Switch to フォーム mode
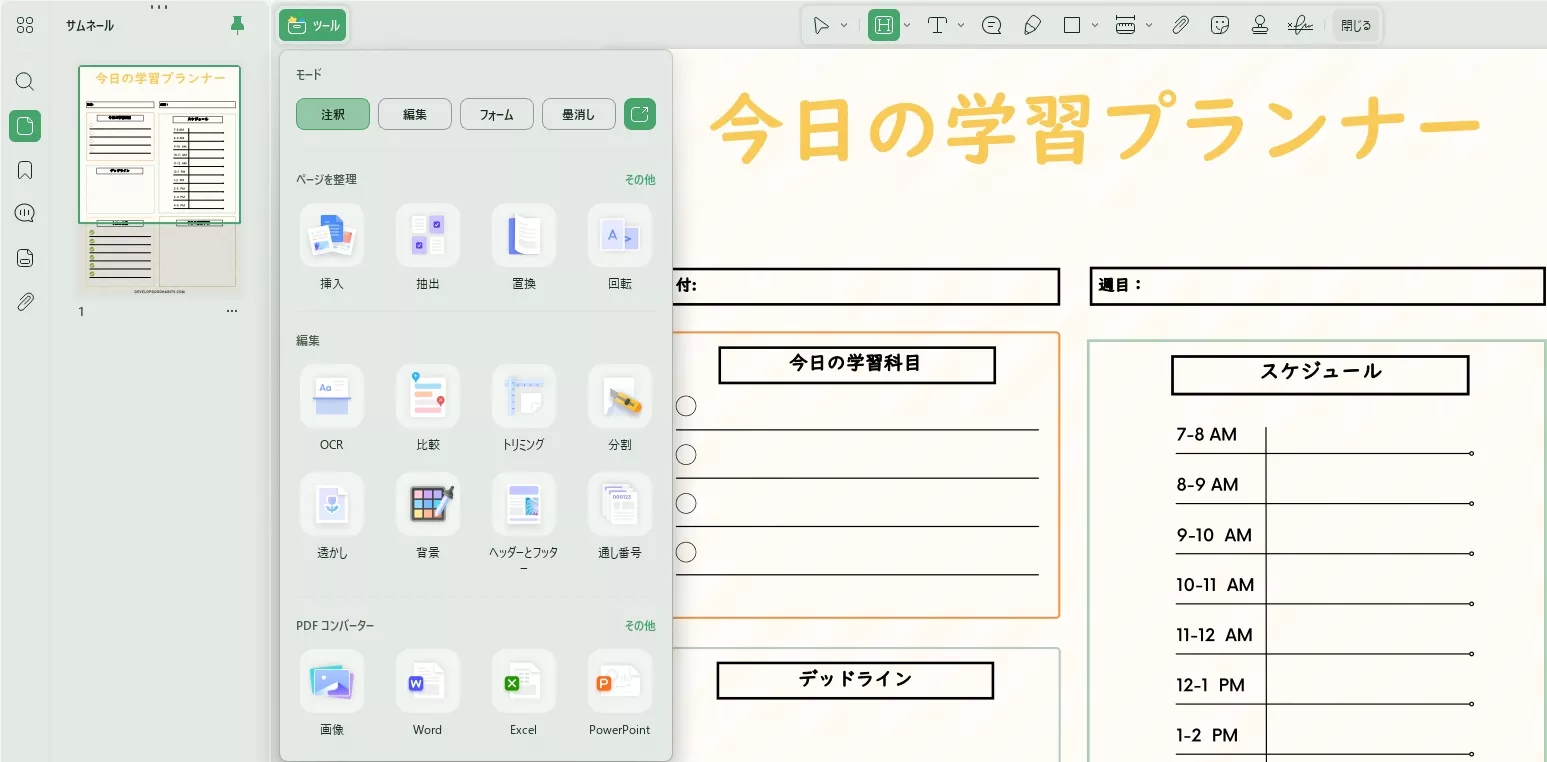The height and width of the screenshot is (762, 1547). point(496,113)
